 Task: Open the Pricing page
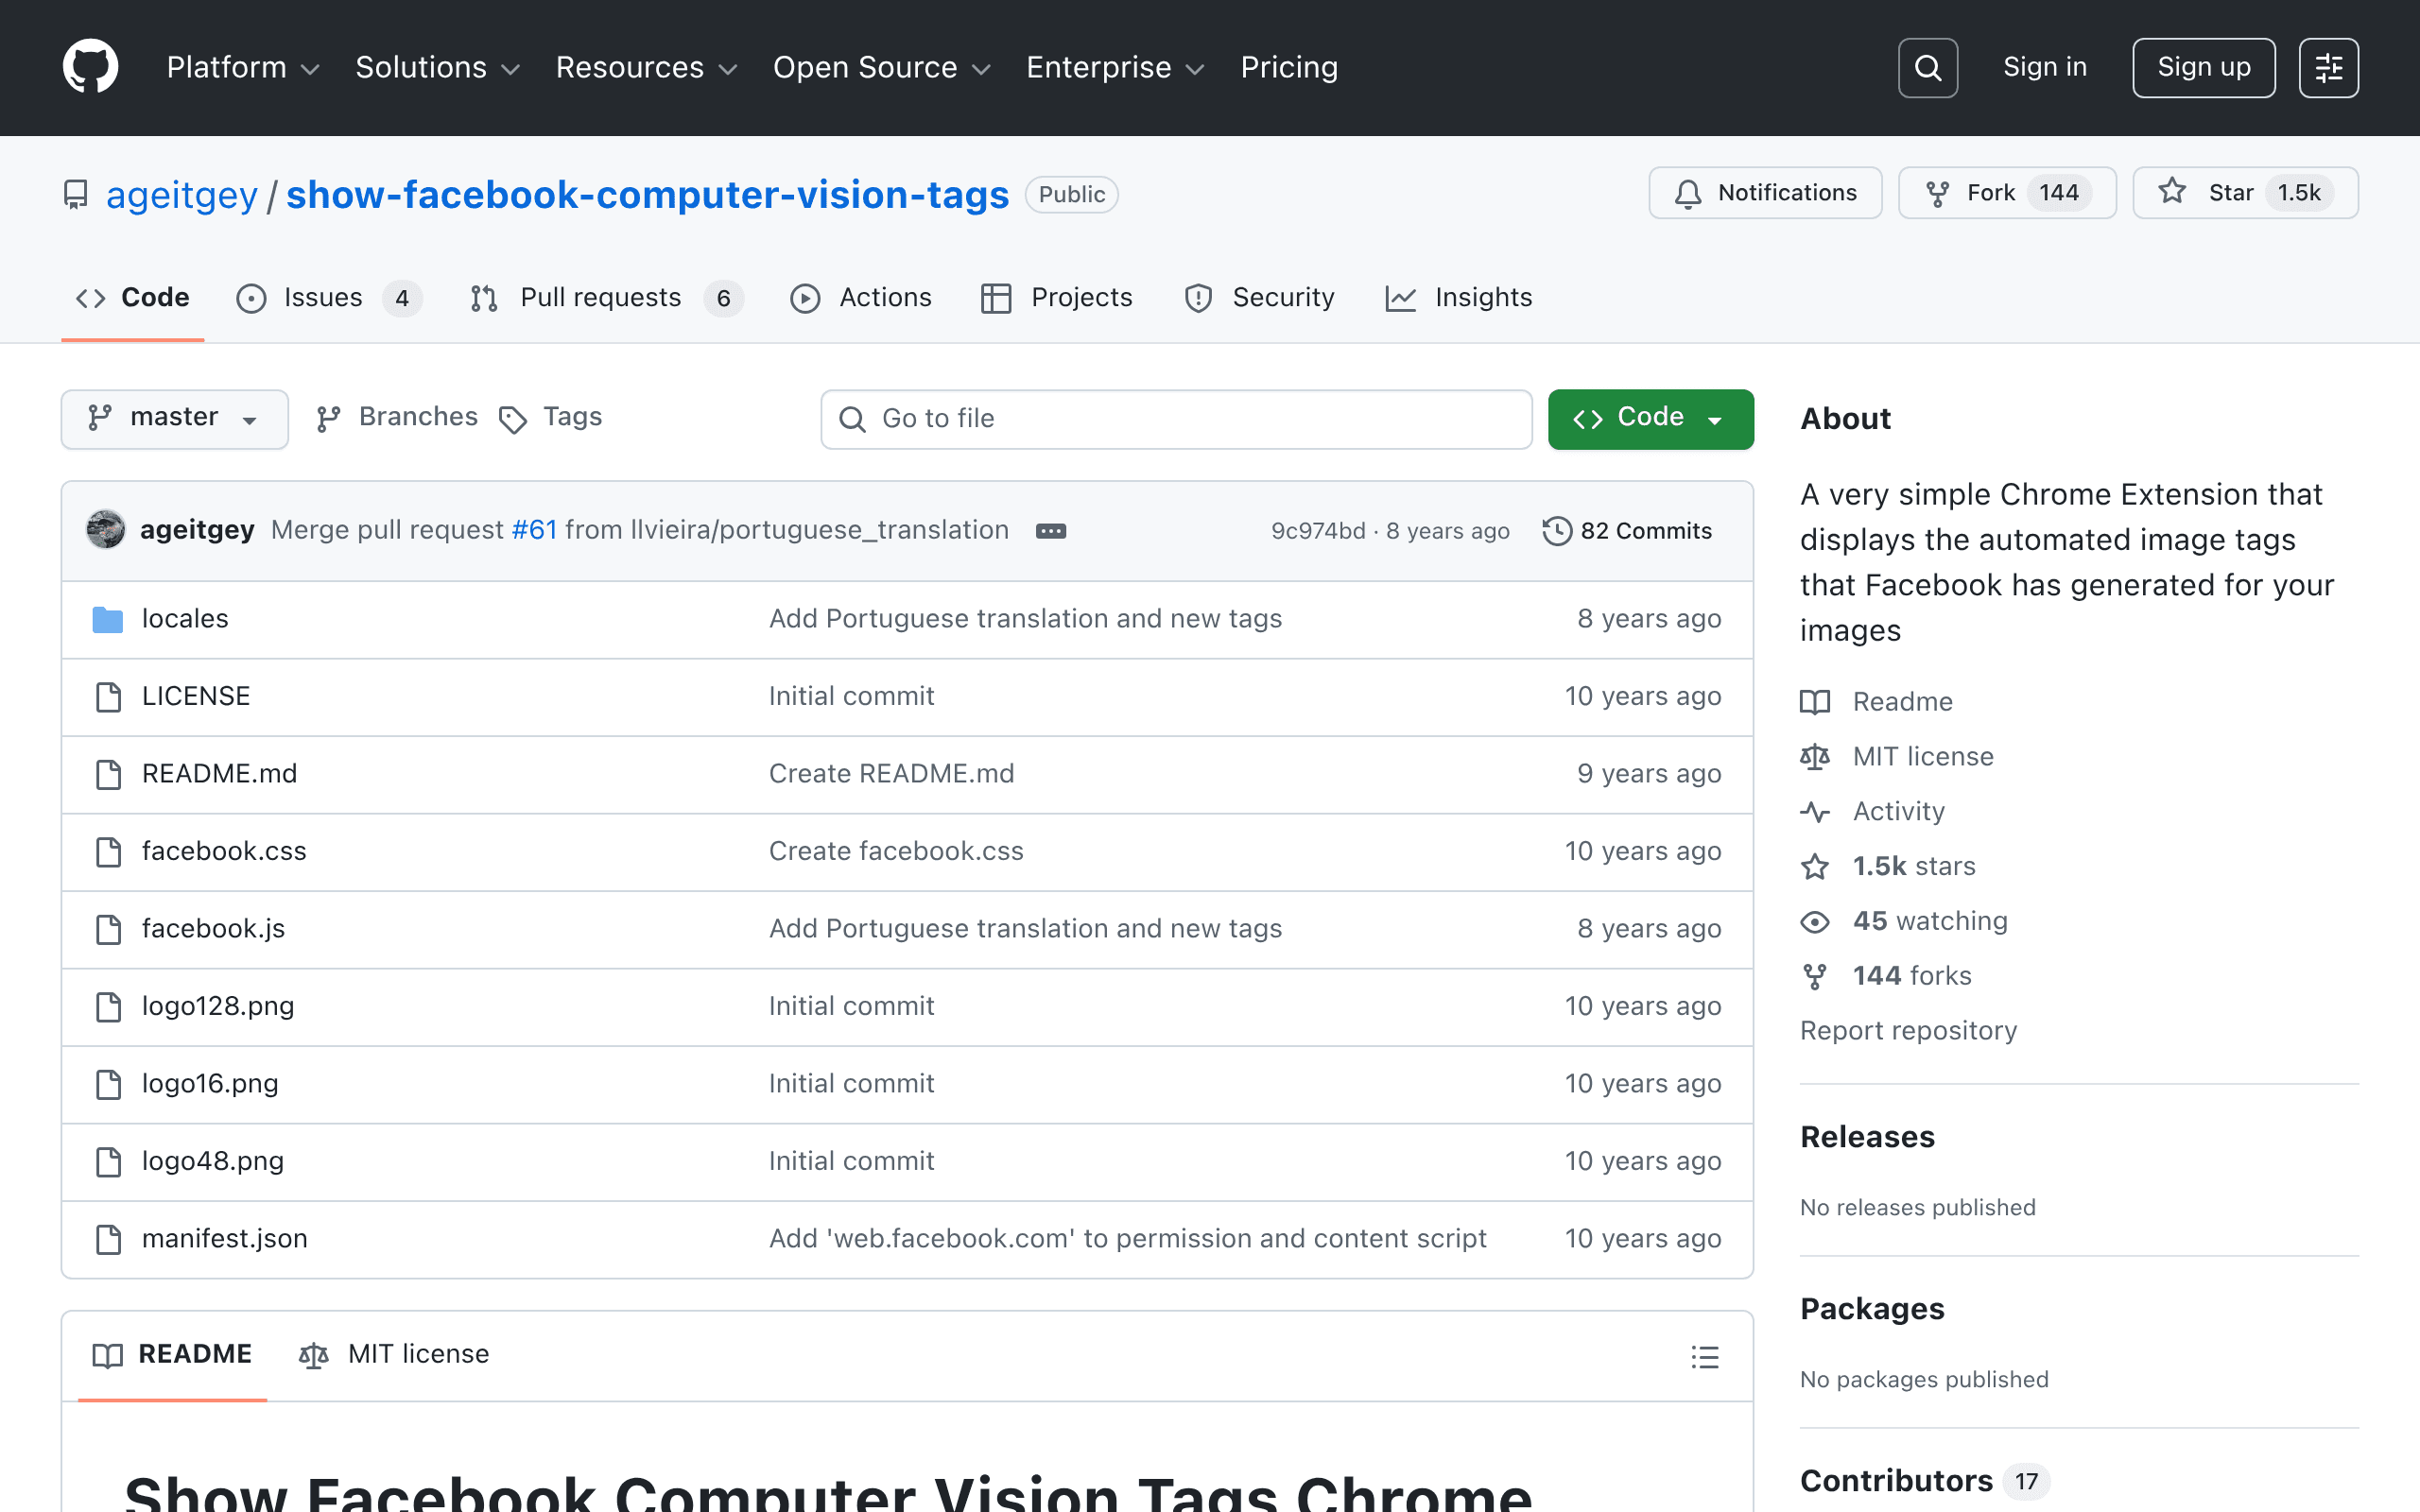tap(1289, 67)
